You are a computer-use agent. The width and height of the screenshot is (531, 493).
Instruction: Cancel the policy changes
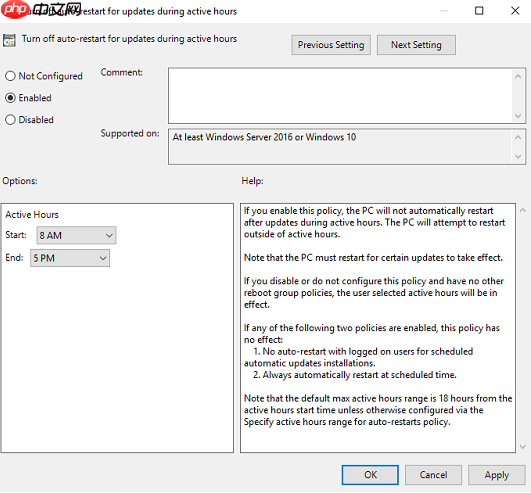click(433, 475)
